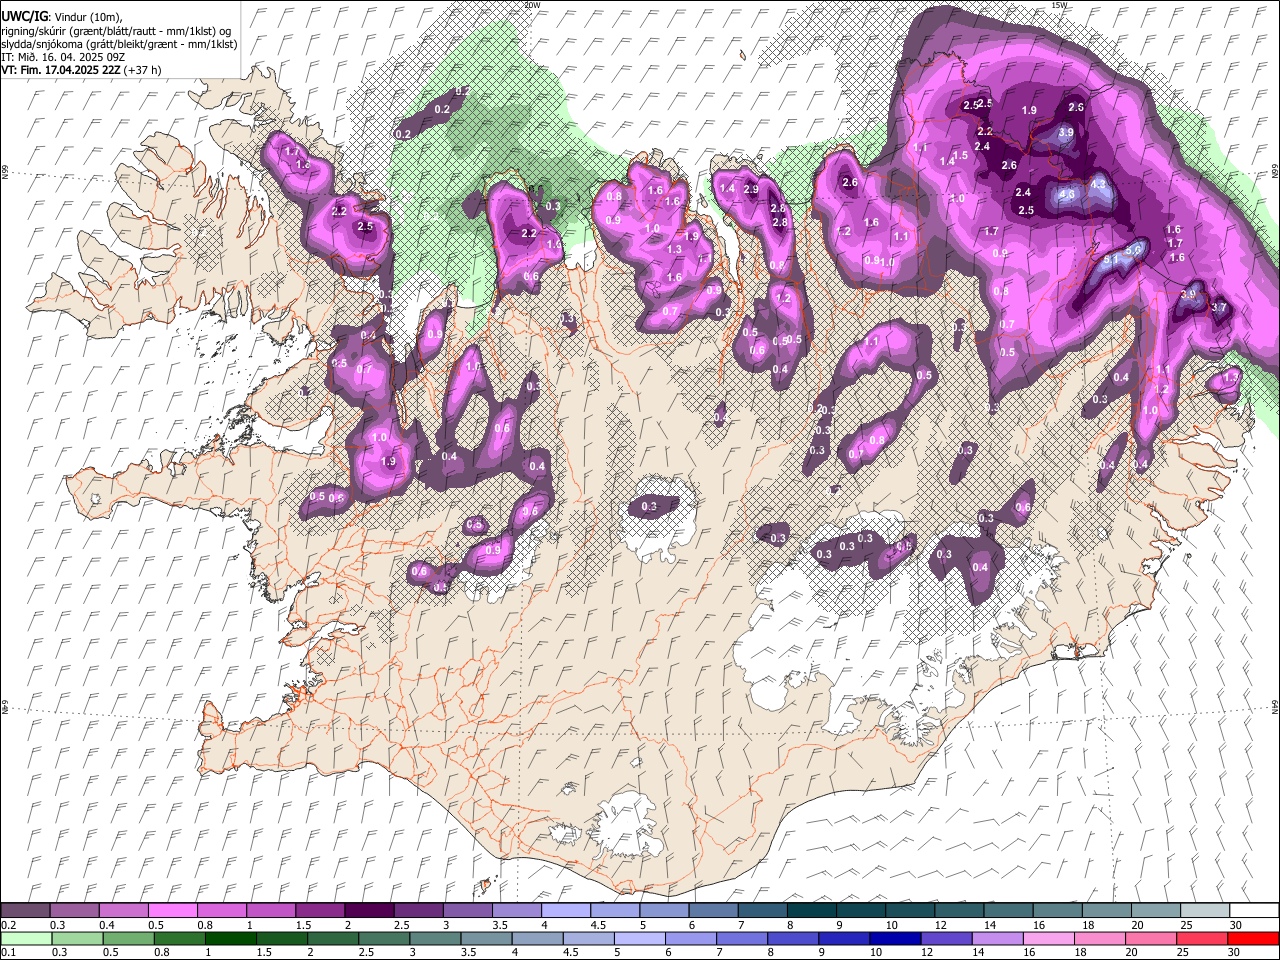
Task: Select the navy blue 10 swatch in rain scale
Action: pos(894,939)
